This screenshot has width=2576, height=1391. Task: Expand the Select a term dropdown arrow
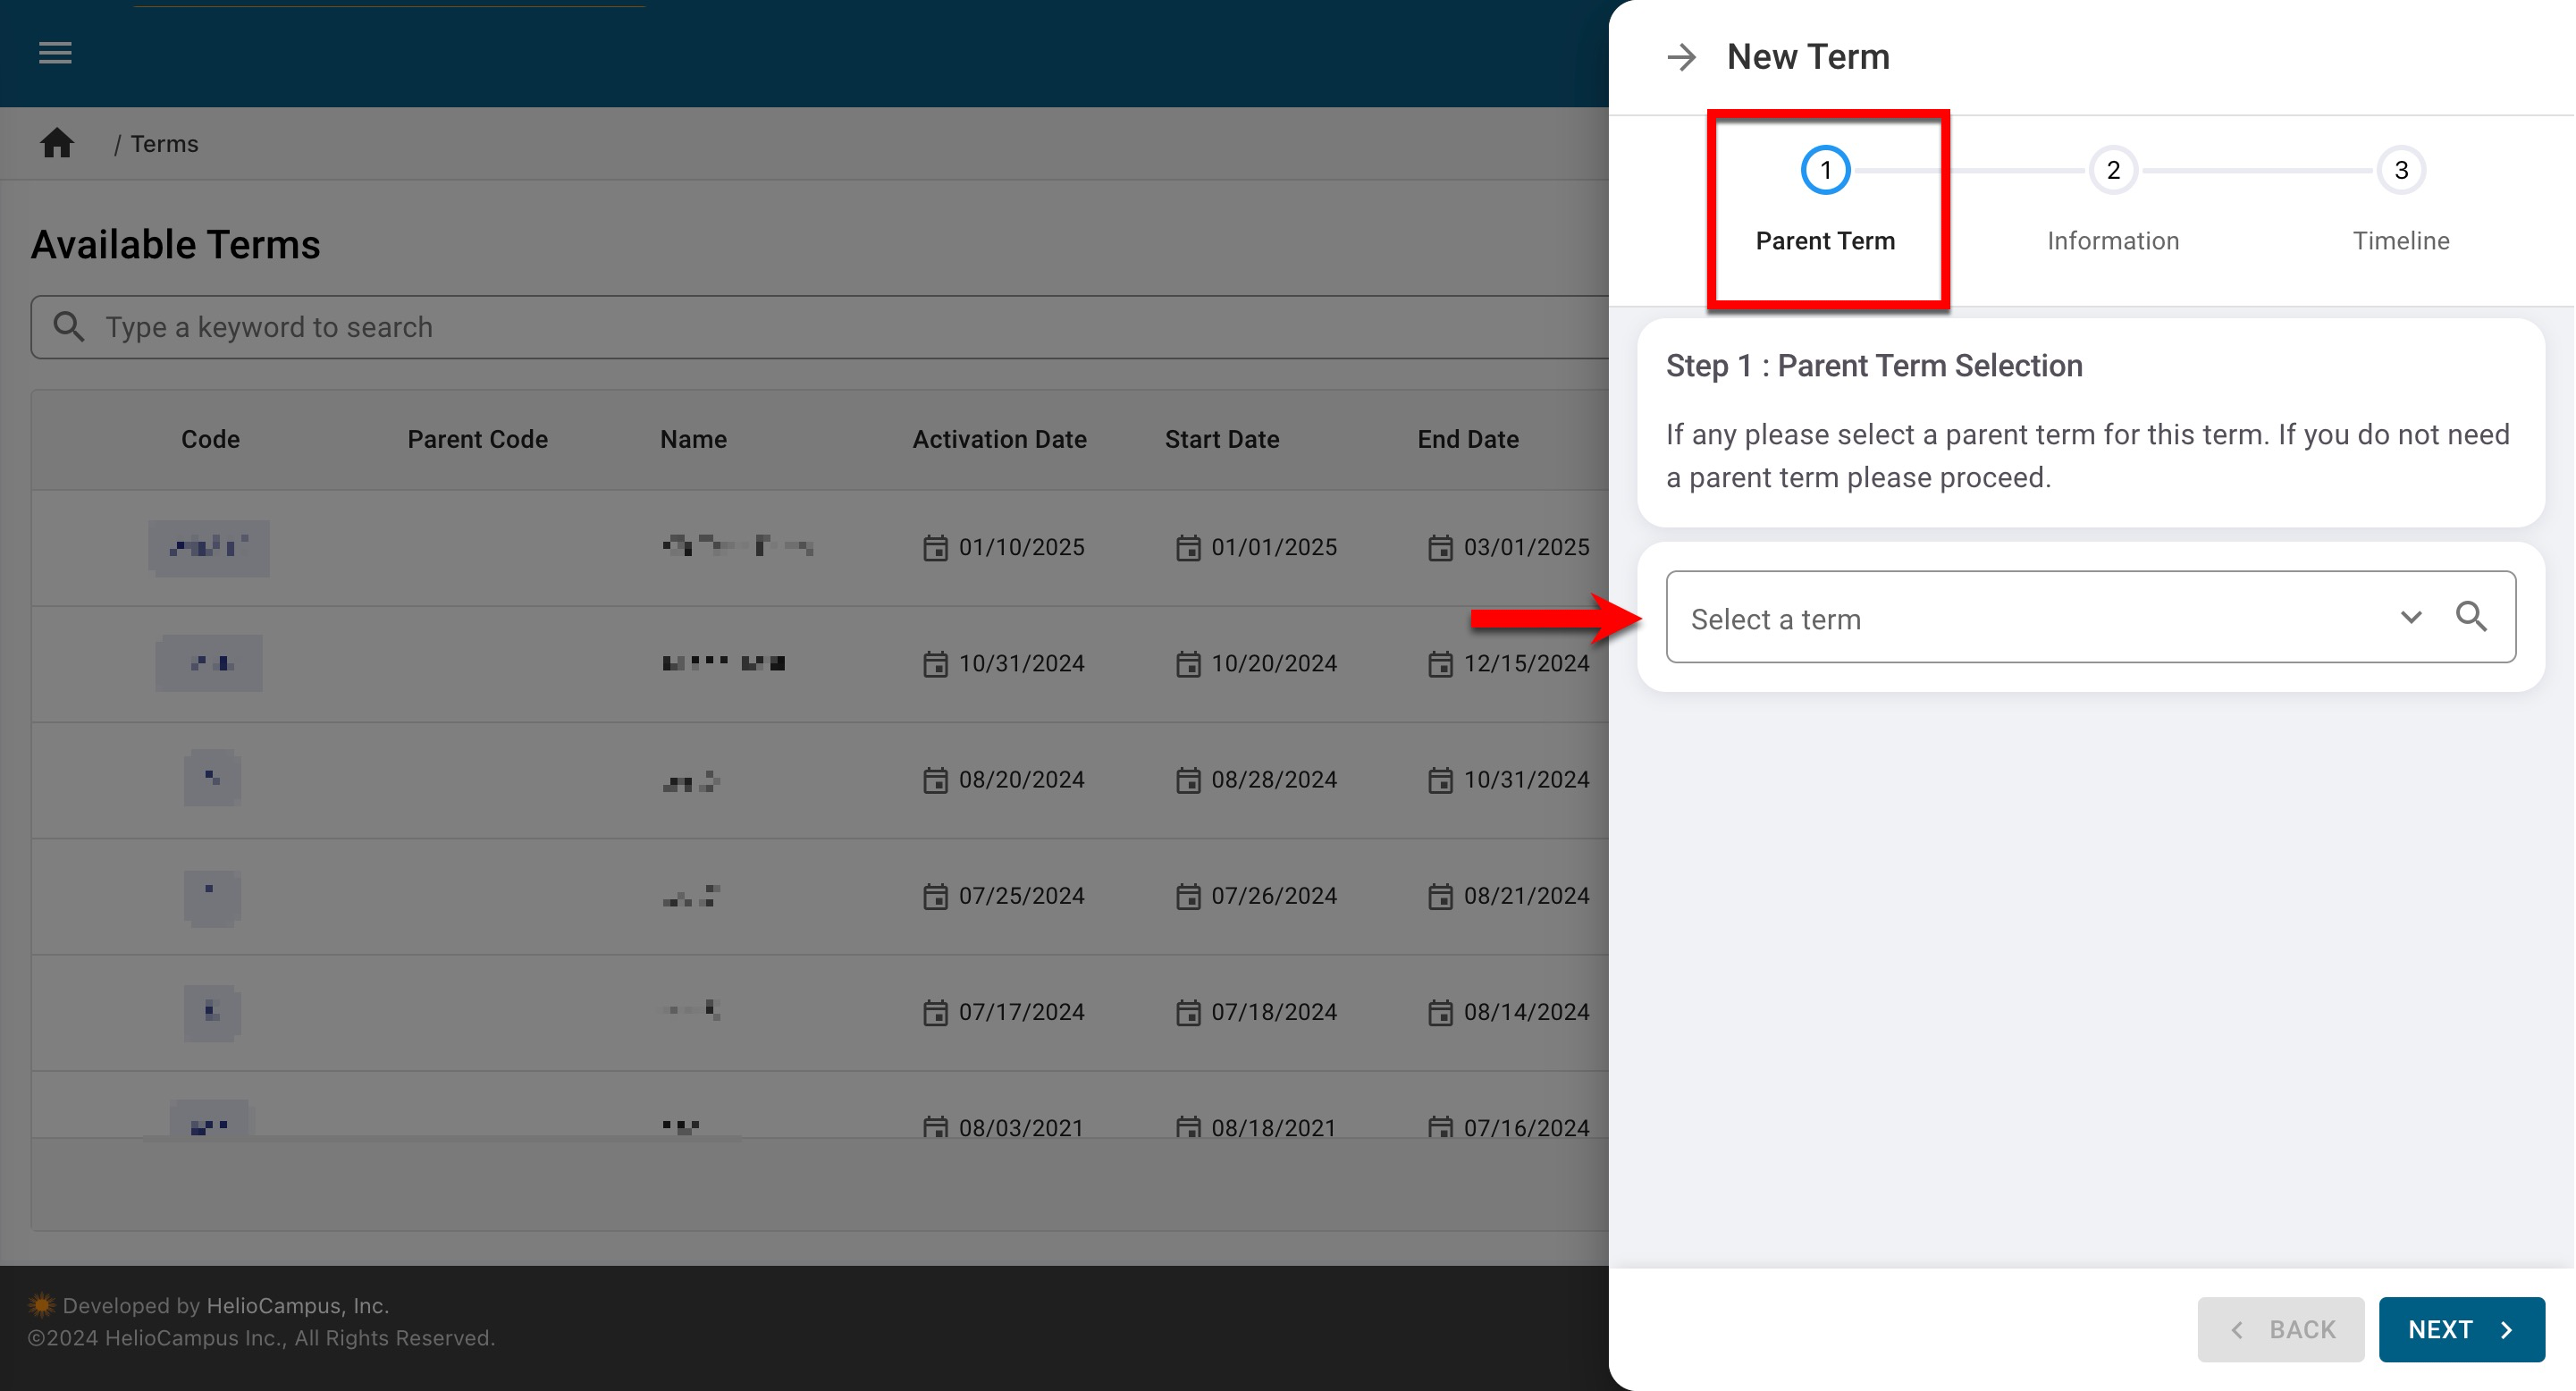coord(2411,617)
